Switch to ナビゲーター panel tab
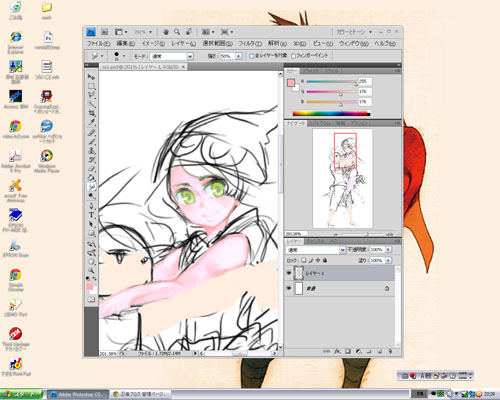The width and height of the screenshot is (500, 400). (295, 123)
